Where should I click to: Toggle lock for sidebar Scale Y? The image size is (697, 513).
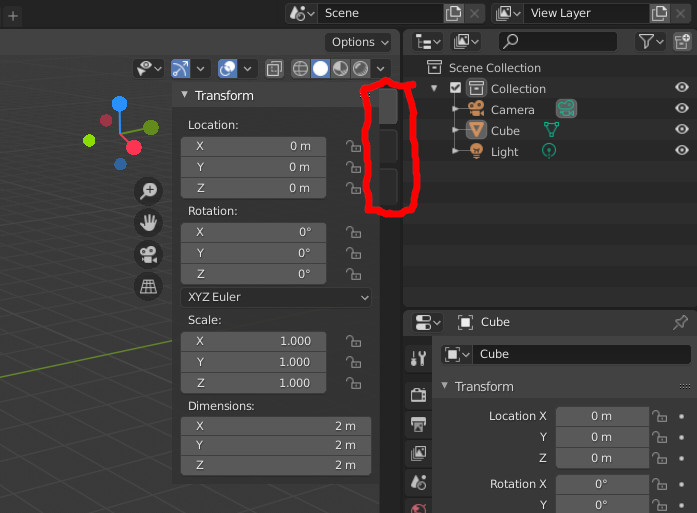pyautogui.click(x=353, y=362)
